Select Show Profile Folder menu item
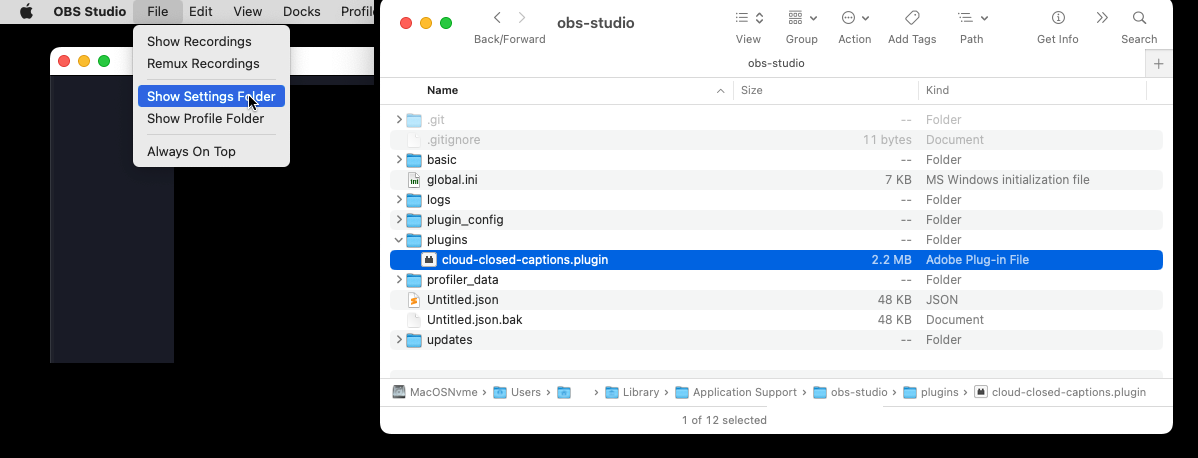Image resolution: width=1198 pixels, height=458 pixels. click(x=206, y=119)
